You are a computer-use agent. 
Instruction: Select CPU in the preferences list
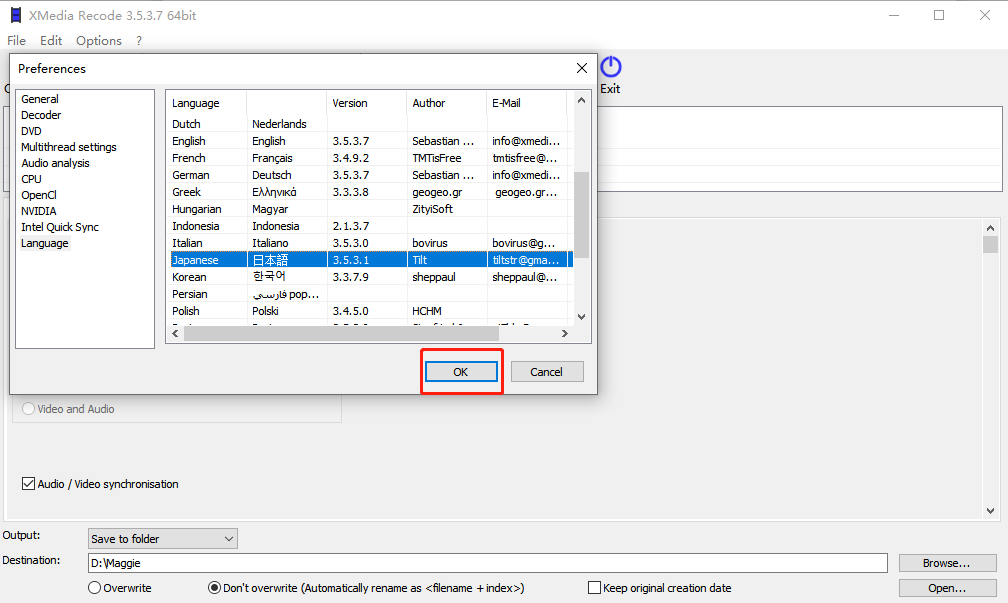[x=32, y=179]
